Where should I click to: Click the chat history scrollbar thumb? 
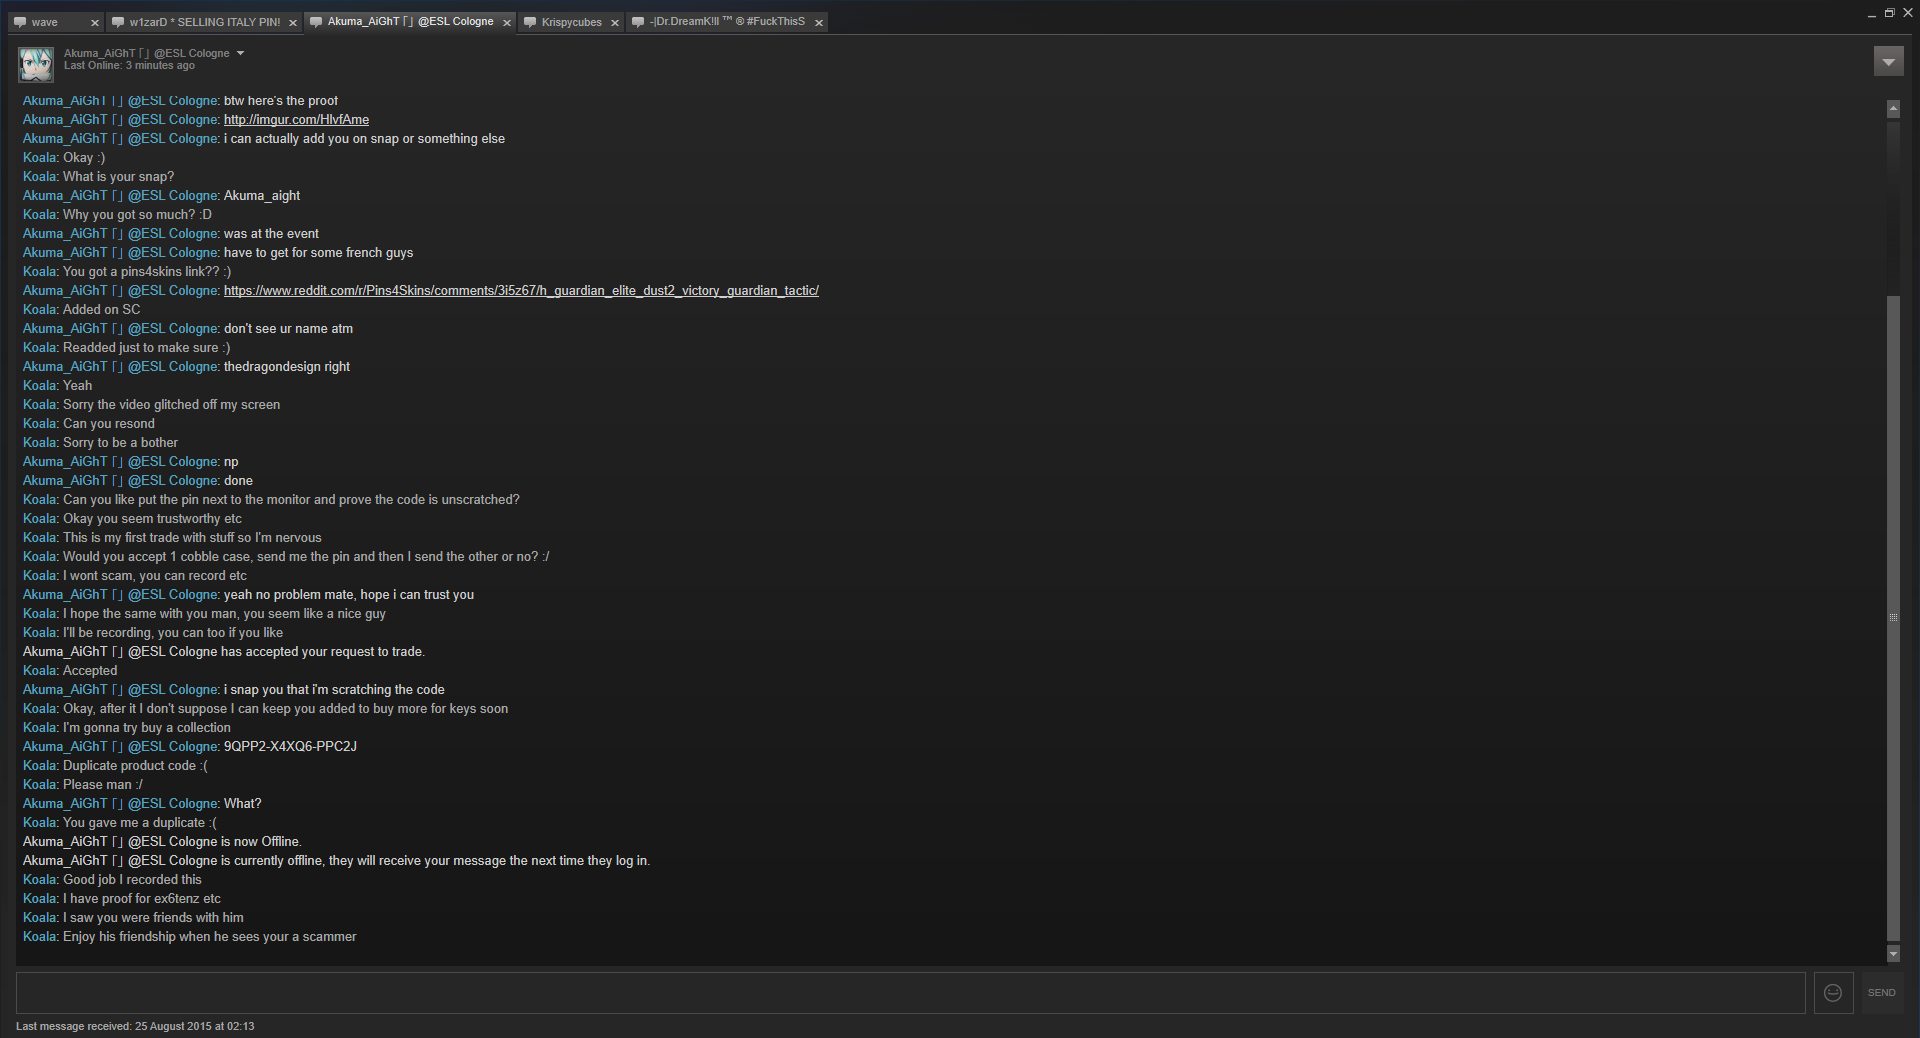(1893, 618)
